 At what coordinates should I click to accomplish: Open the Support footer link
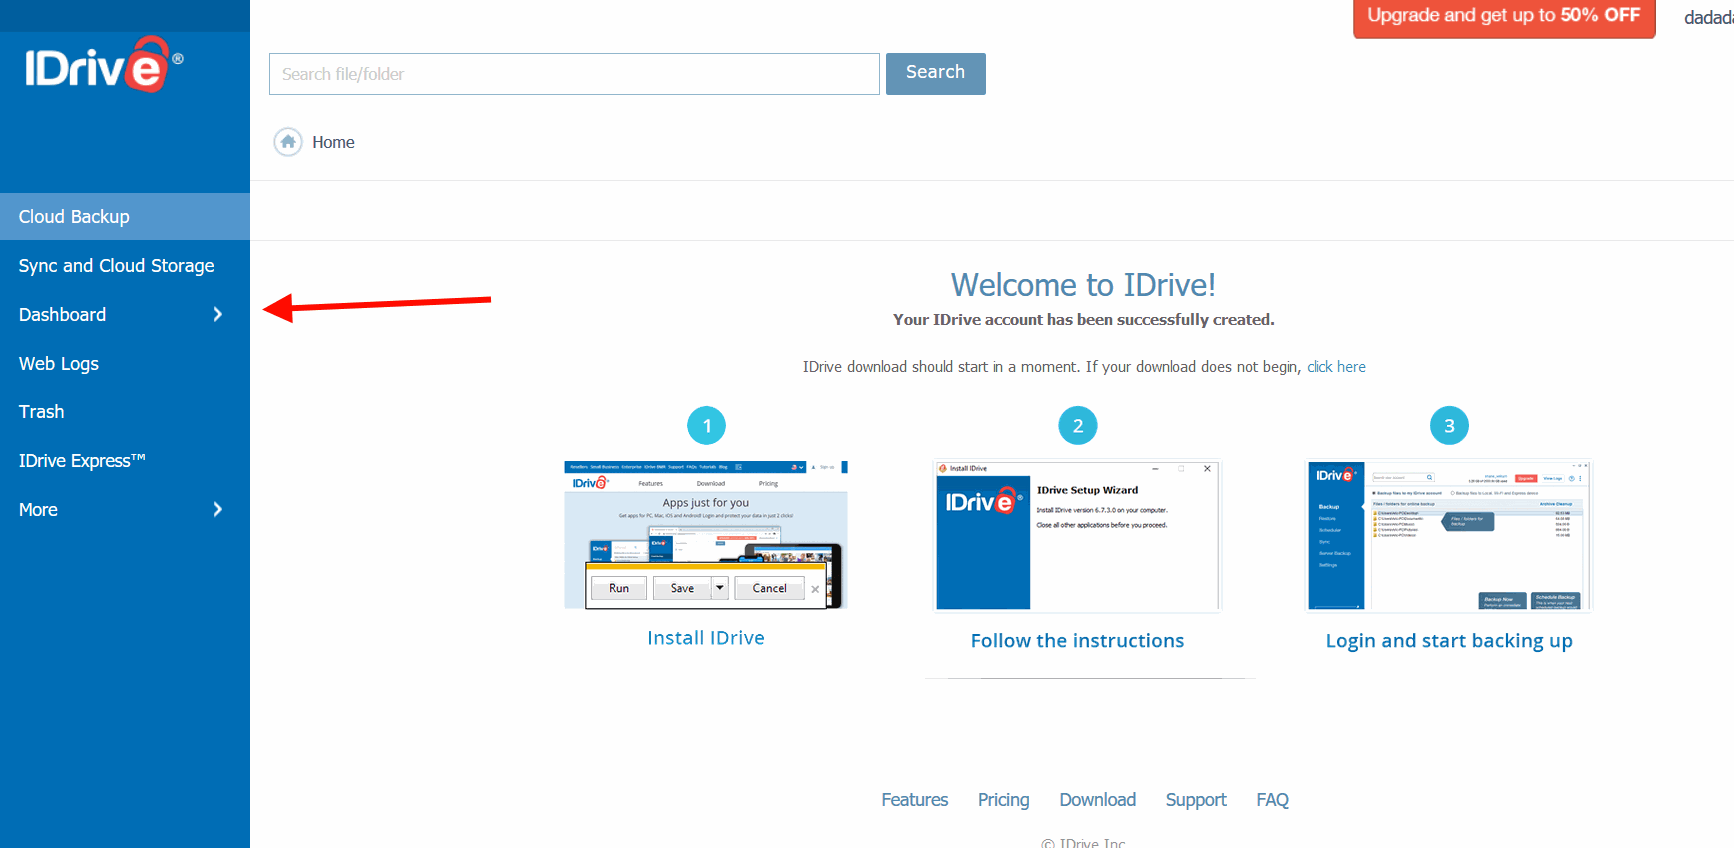pos(1196,800)
